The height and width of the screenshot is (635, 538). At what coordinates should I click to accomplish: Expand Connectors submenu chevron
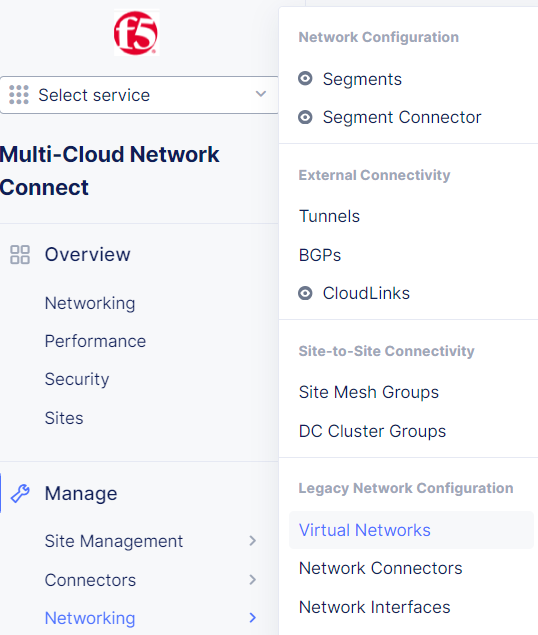tap(252, 580)
